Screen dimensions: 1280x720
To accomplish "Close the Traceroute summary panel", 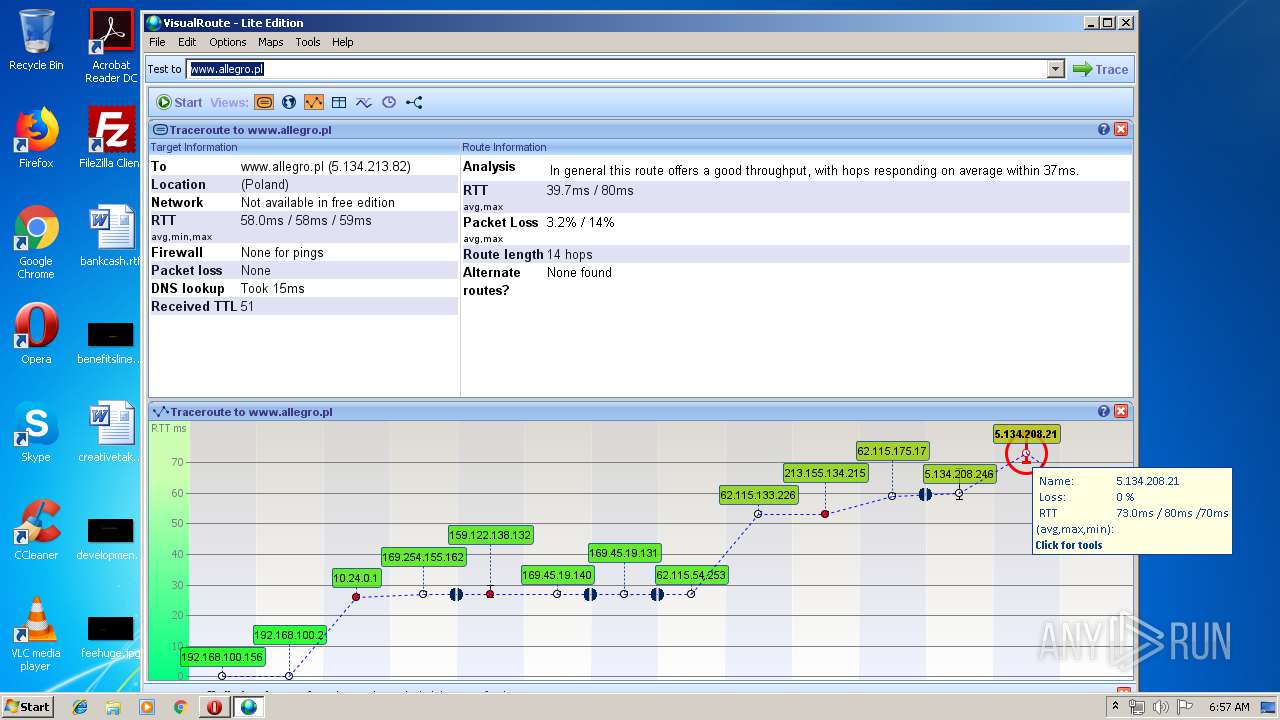I will [1121, 129].
